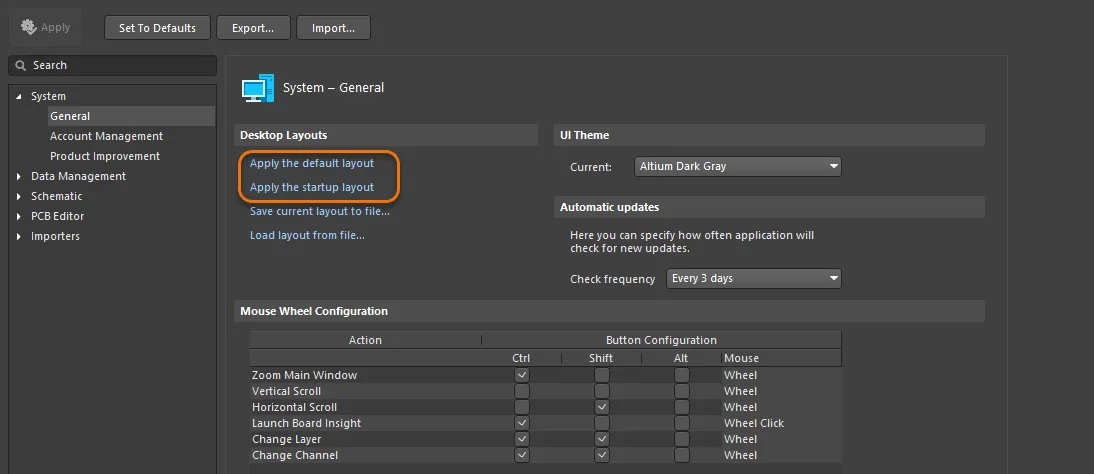Click the System General computer icon
Viewport: 1094px width, 474px height.
(257, 89)
